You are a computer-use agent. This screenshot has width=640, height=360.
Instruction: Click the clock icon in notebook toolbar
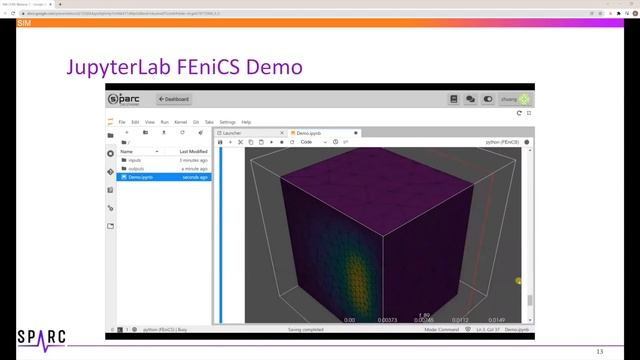pos(335,142)
